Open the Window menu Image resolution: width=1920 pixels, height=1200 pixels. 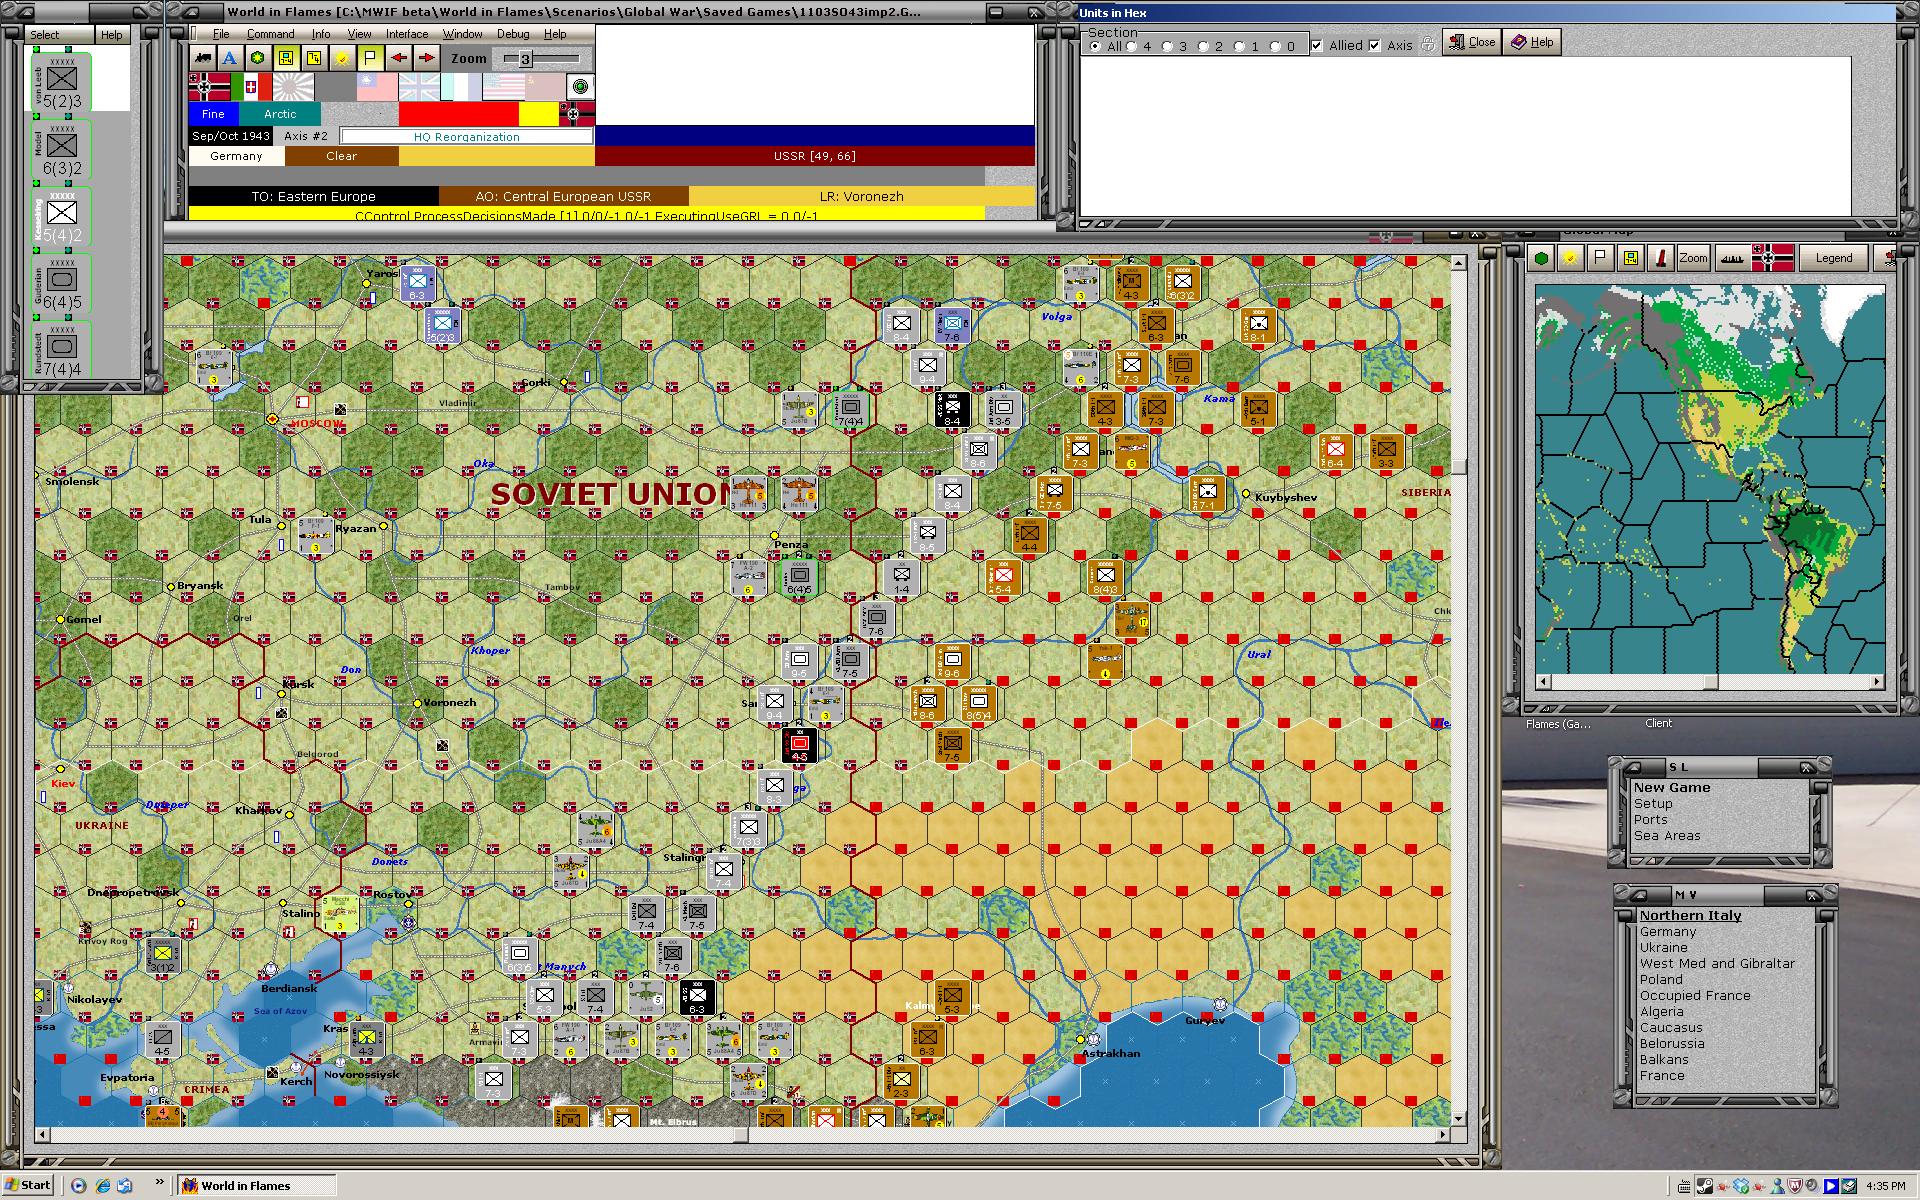pos(462,34)
